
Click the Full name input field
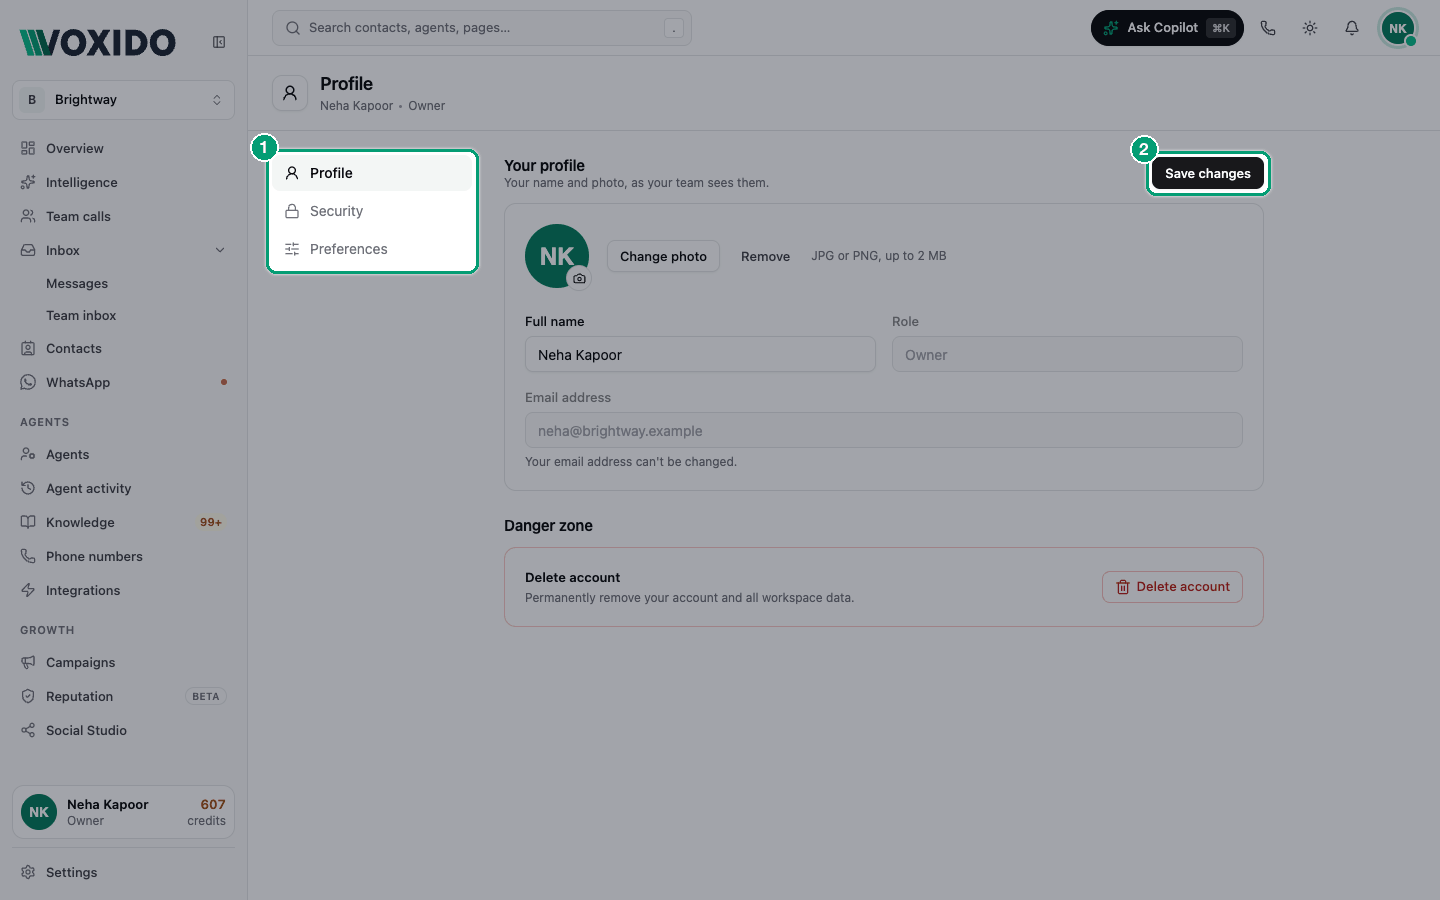tap(700, 354)
